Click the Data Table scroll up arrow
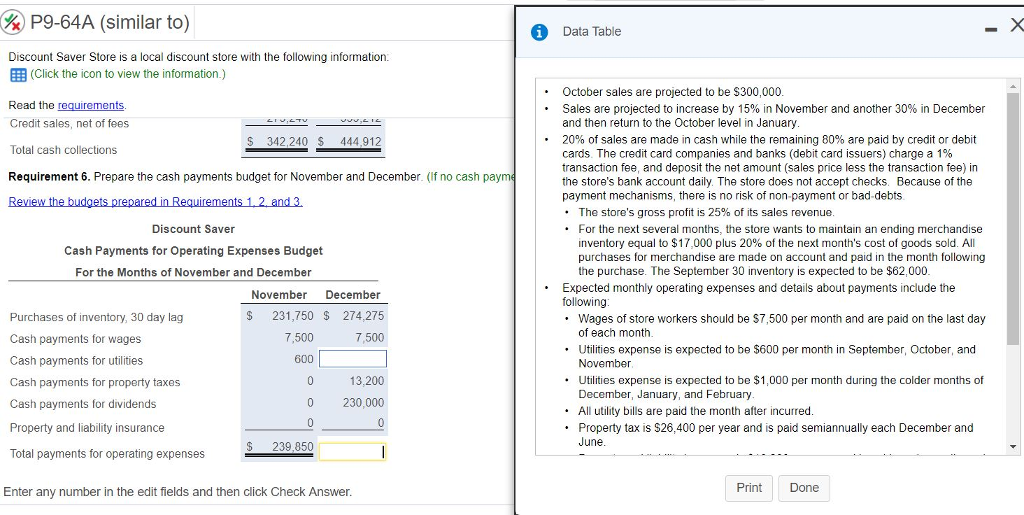1024x515 pixels. pos(1013,86)
